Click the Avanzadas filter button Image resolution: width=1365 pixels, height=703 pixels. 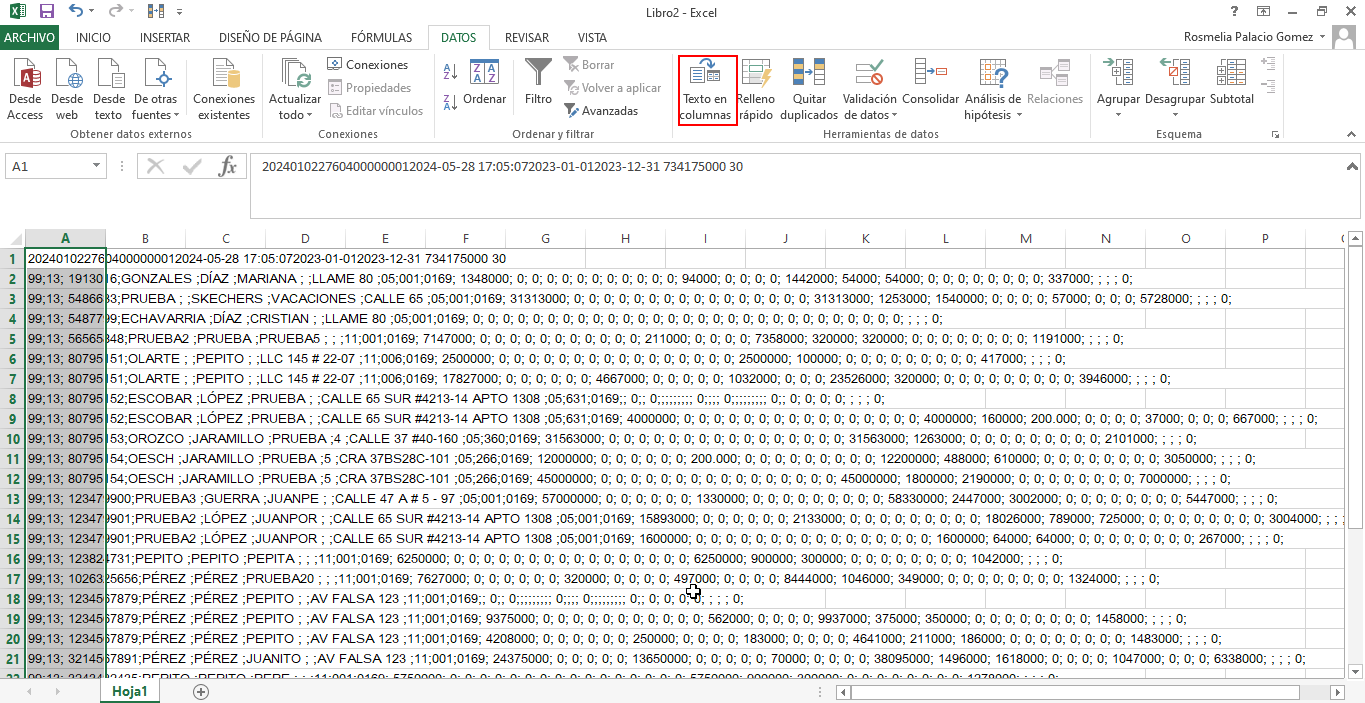601,111
